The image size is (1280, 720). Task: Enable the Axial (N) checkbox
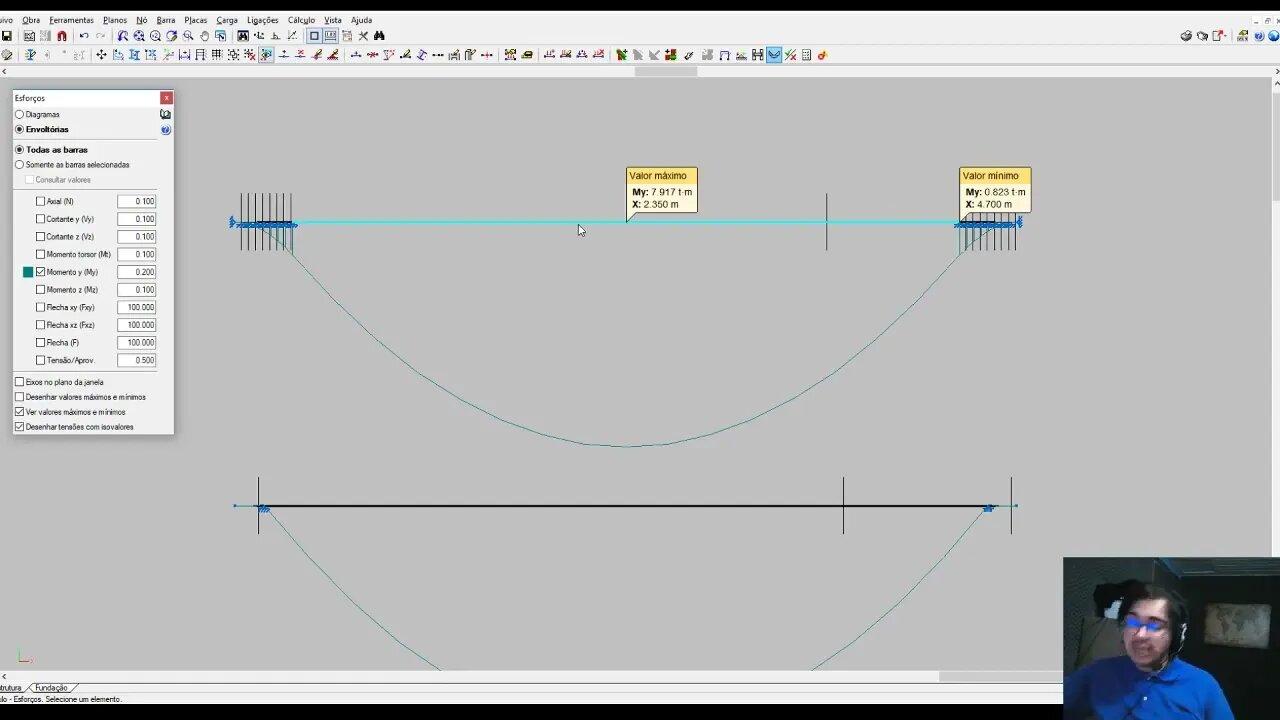(x=40, y=201)
